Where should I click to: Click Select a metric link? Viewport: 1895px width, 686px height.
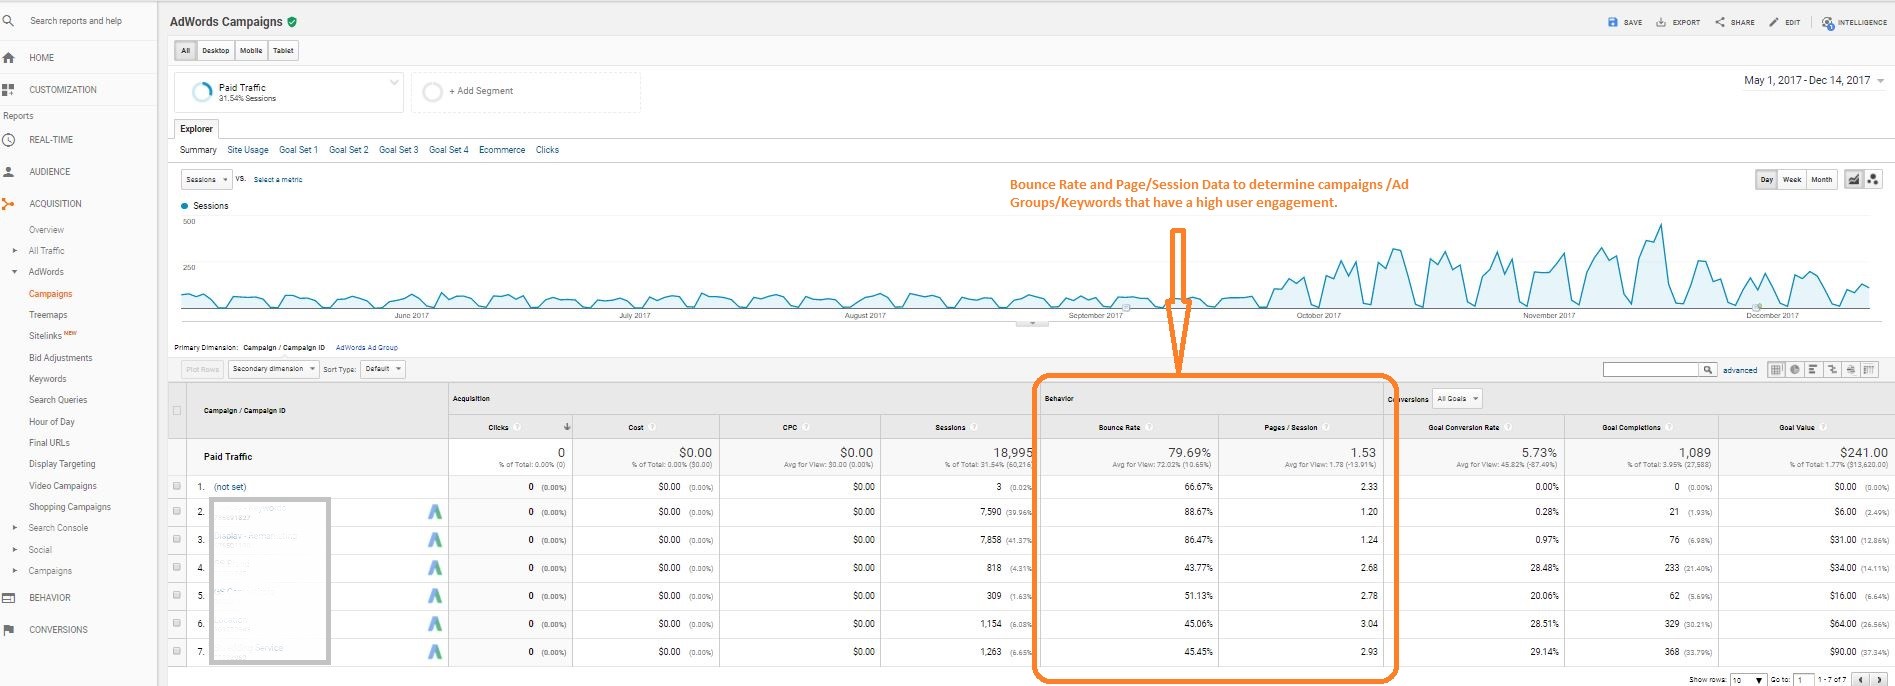pyautogui.click(x=278, y=180)
